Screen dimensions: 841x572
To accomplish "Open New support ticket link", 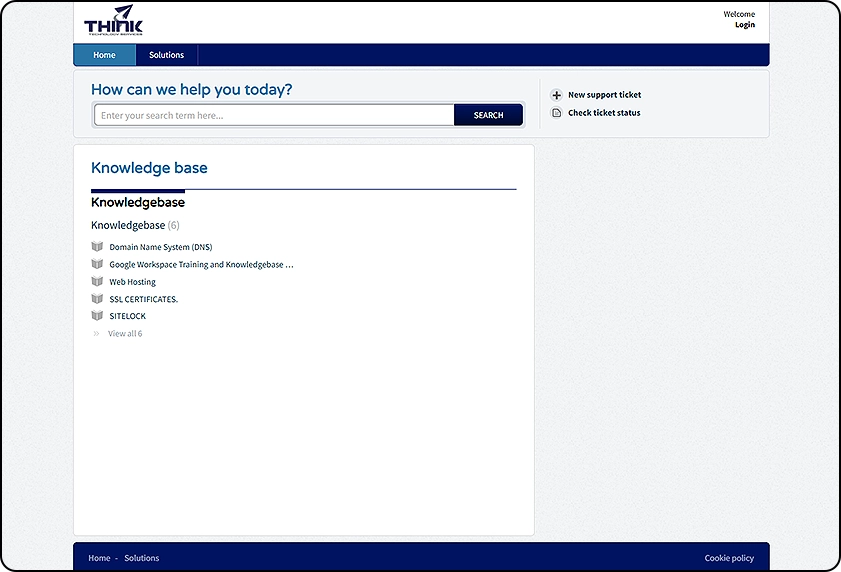I will (604, 95).
